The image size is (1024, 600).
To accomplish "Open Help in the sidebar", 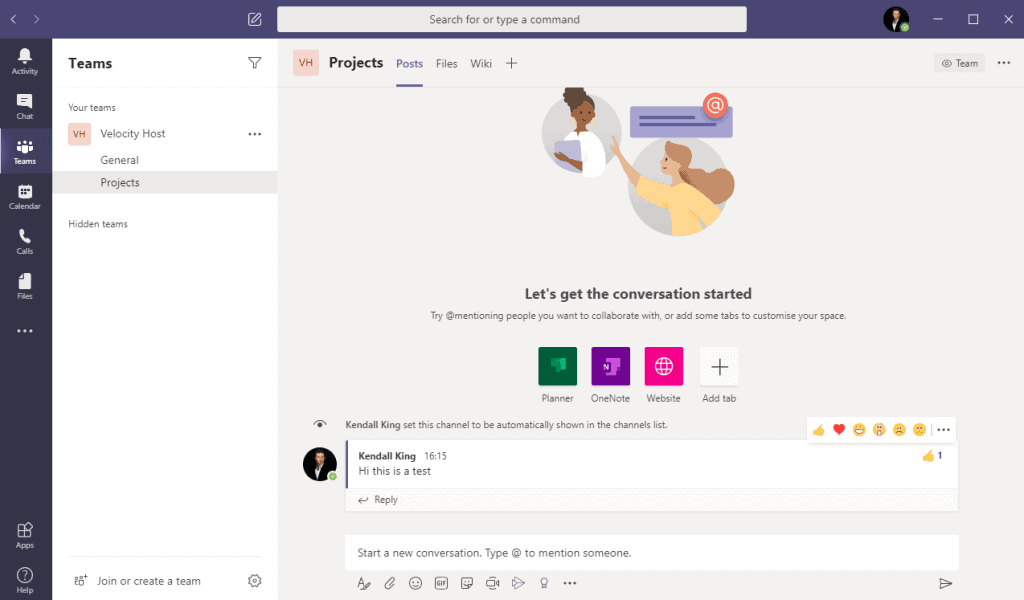I will 25,580.
